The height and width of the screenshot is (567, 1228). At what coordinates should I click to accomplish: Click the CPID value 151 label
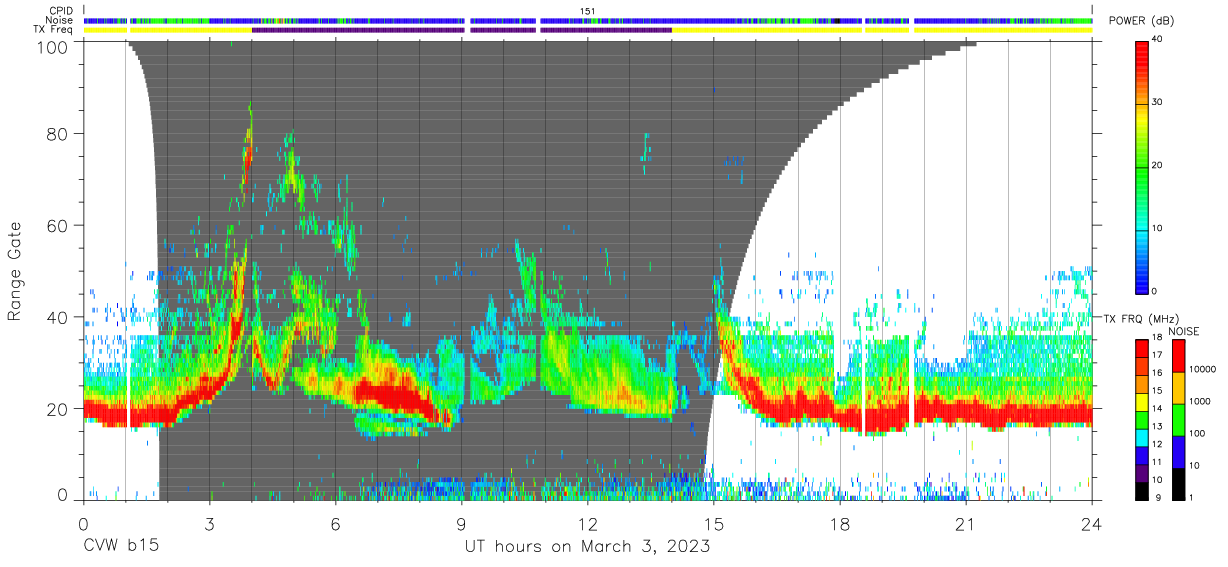(587, 11)
